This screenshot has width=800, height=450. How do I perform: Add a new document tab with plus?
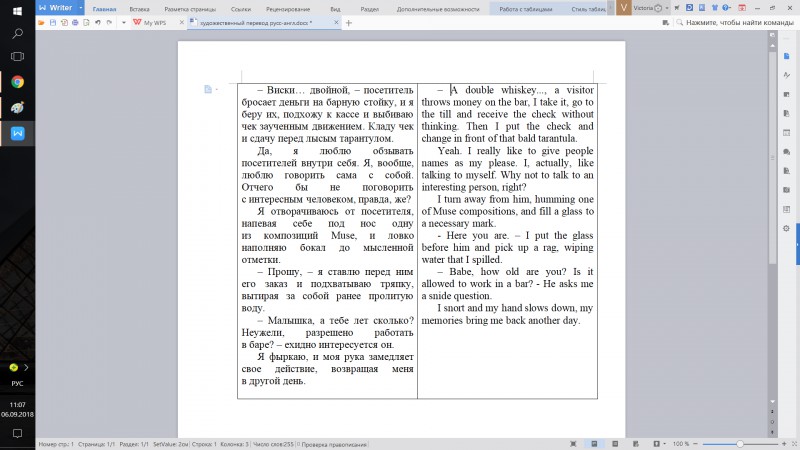tap(349, 22)
